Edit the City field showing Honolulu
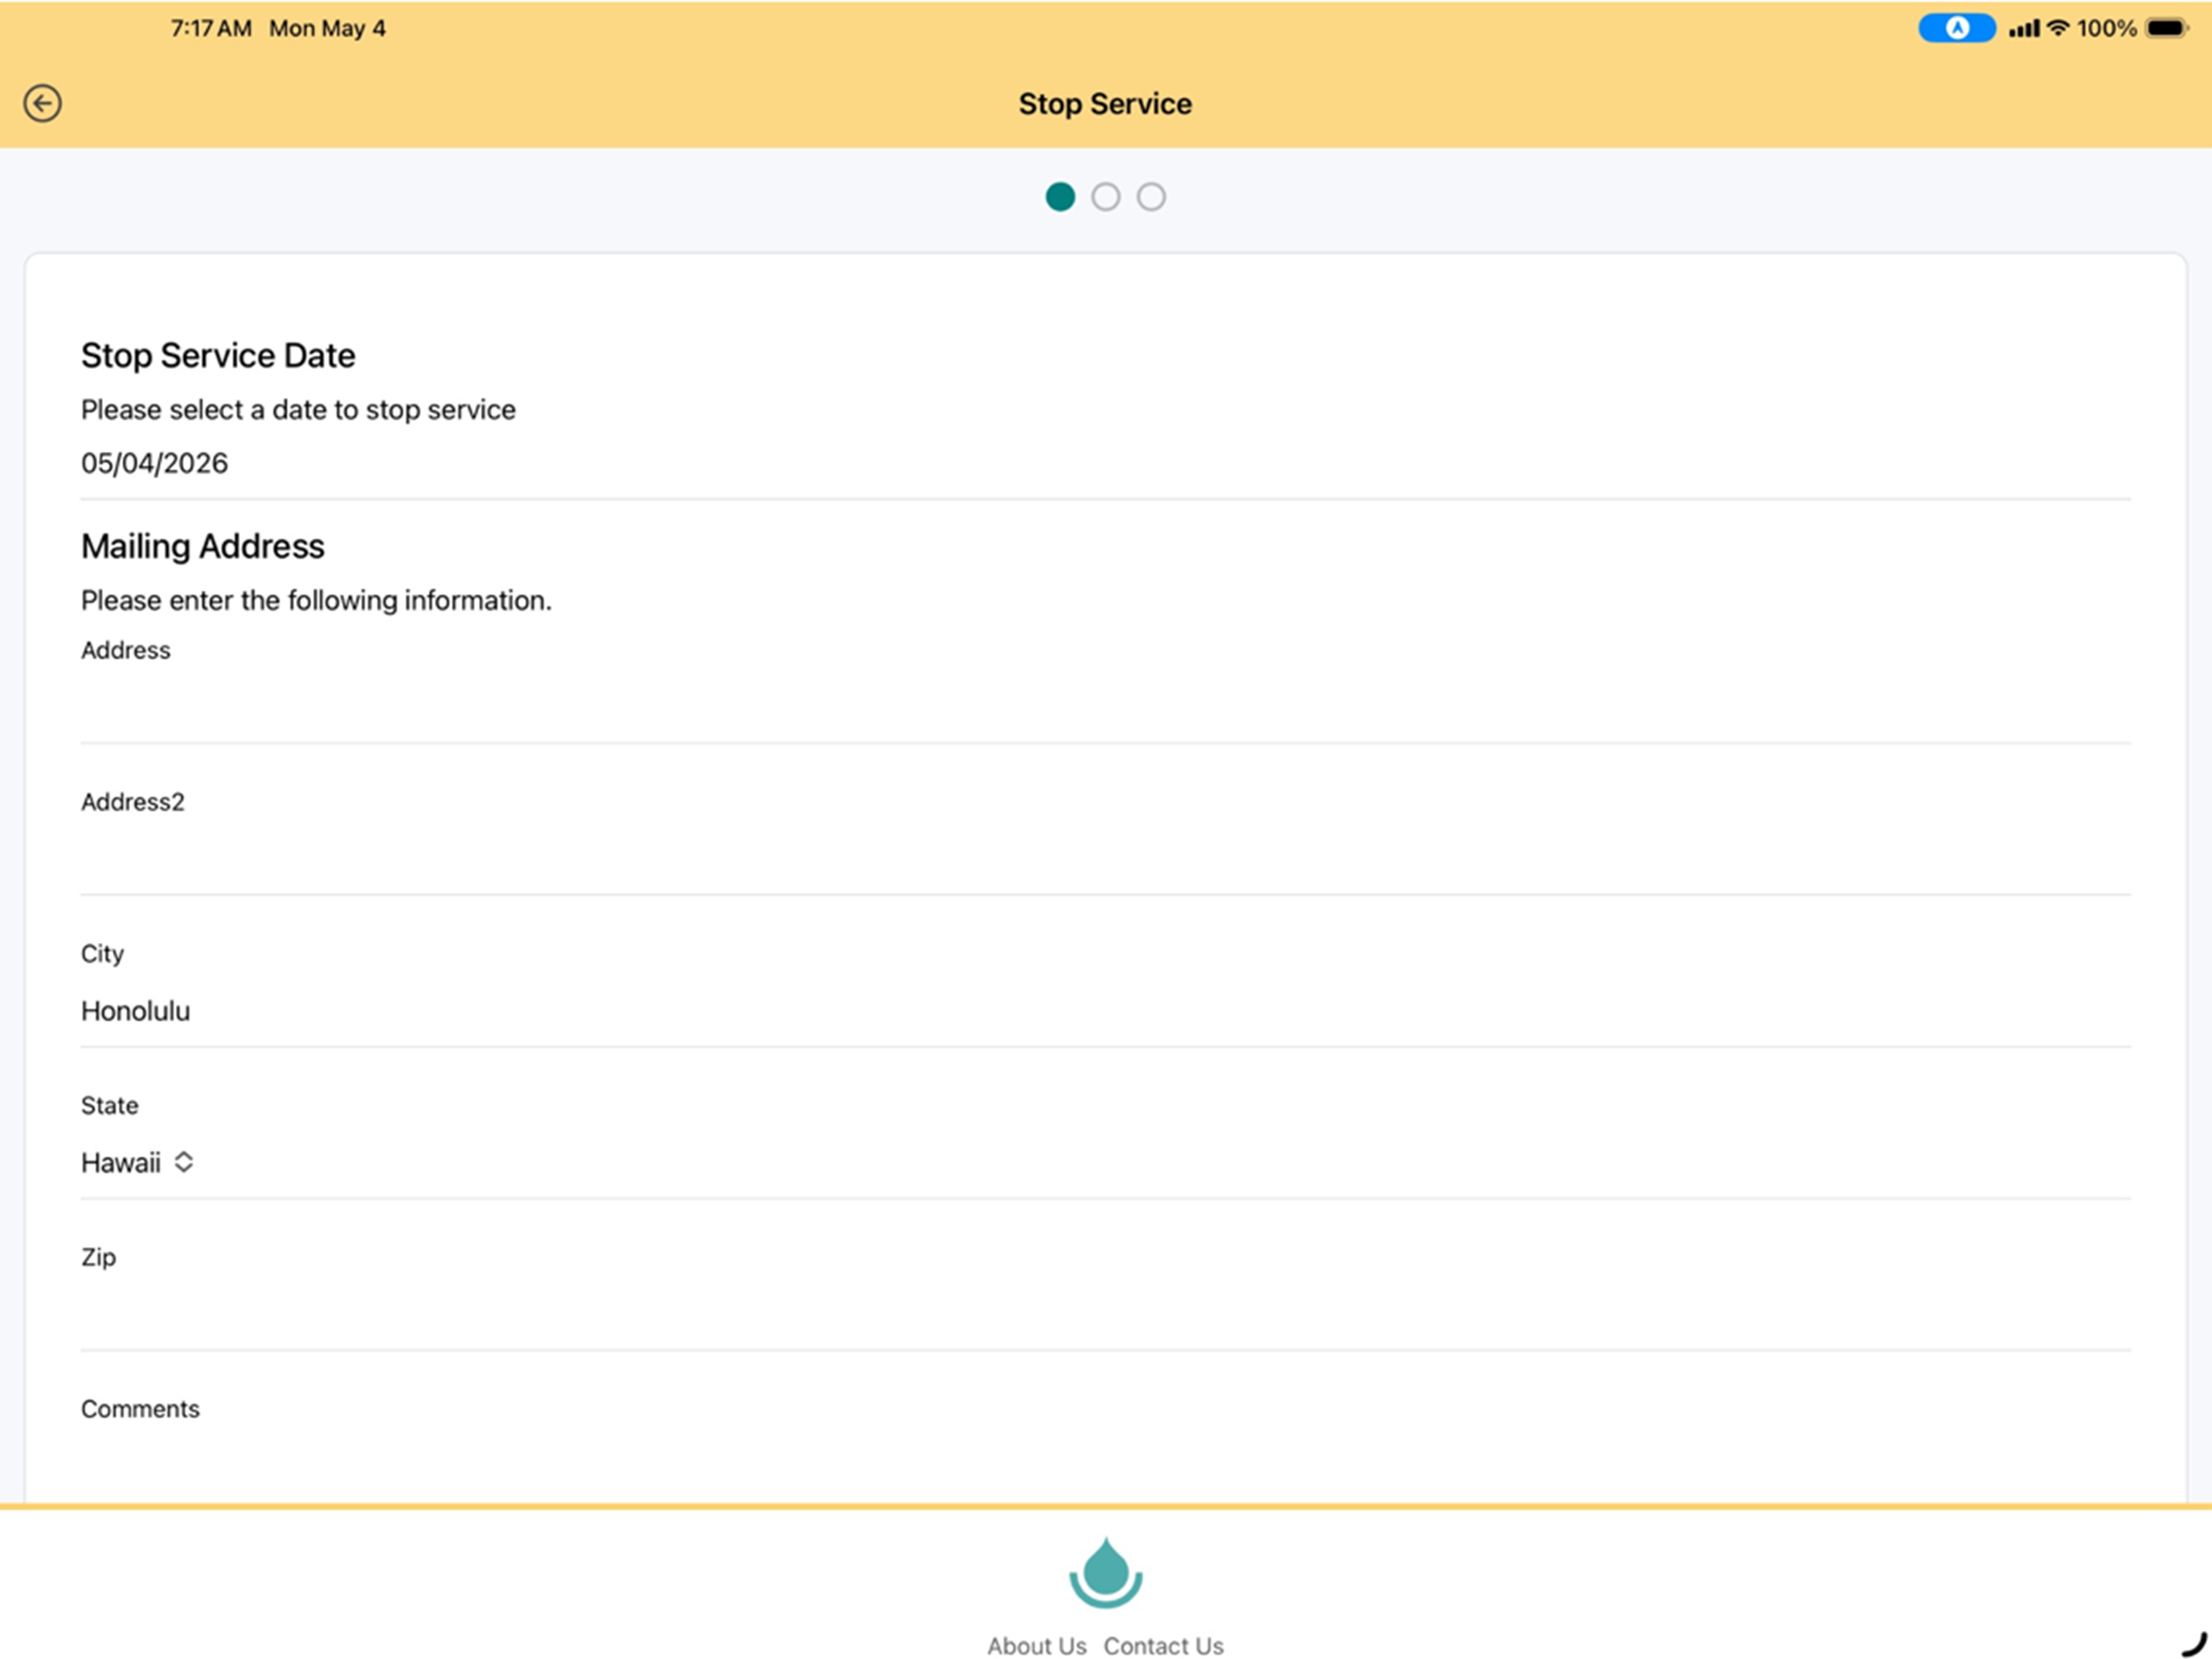Image resolution: width=2212 pixels, height=1659 pixels. (x=1105, y=1011)
